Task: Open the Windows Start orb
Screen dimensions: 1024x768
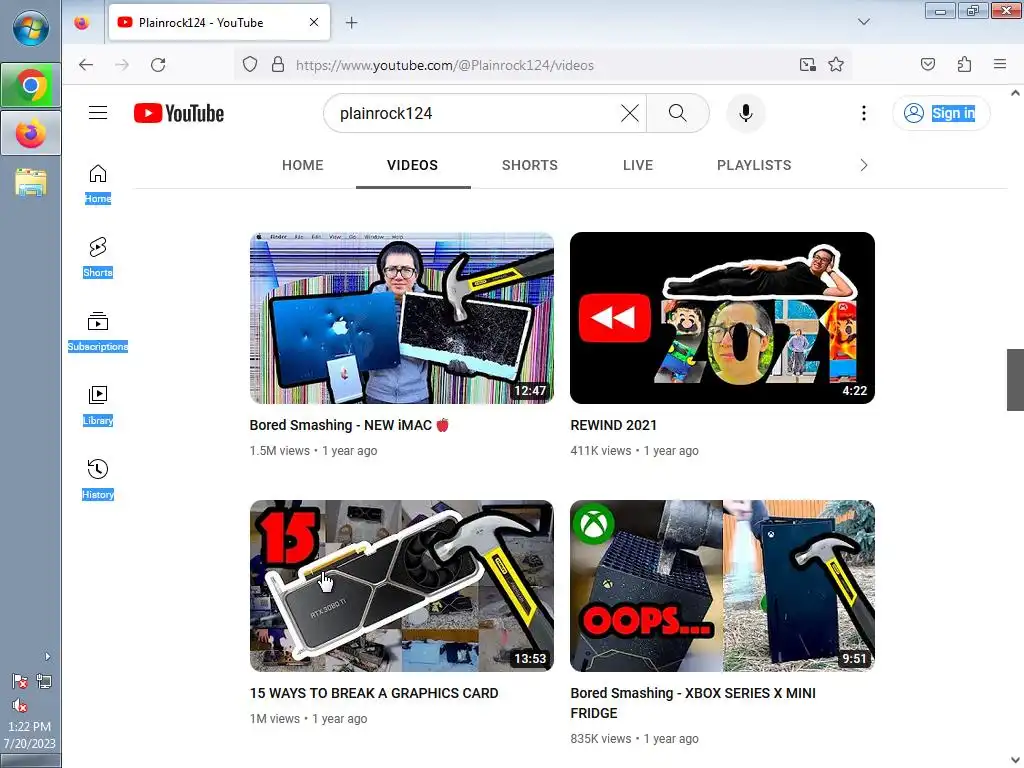Action: click(30, 29)
